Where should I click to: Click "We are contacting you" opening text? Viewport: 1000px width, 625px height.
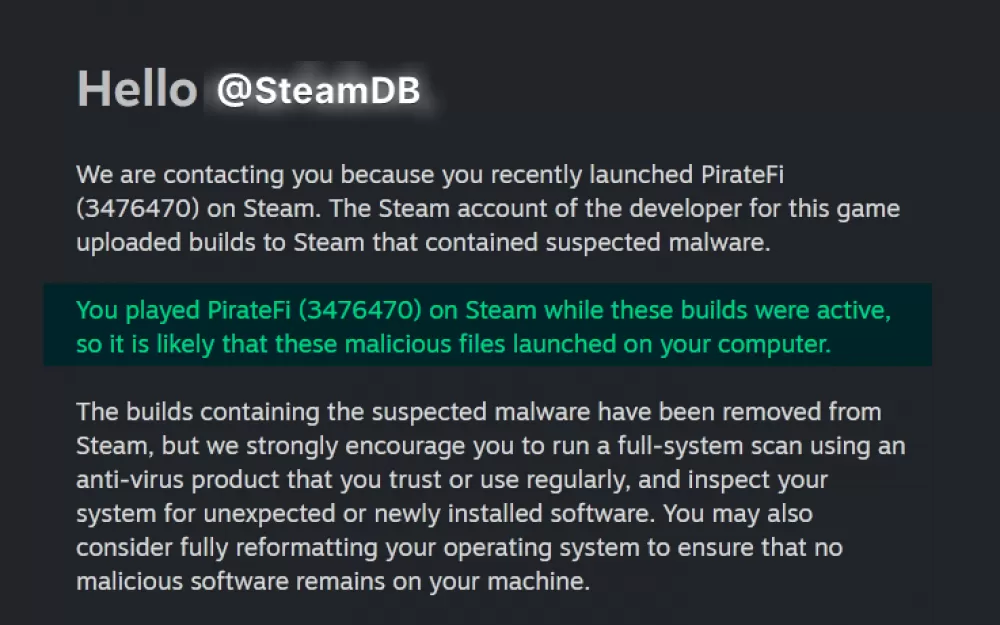tap(180, 175)
